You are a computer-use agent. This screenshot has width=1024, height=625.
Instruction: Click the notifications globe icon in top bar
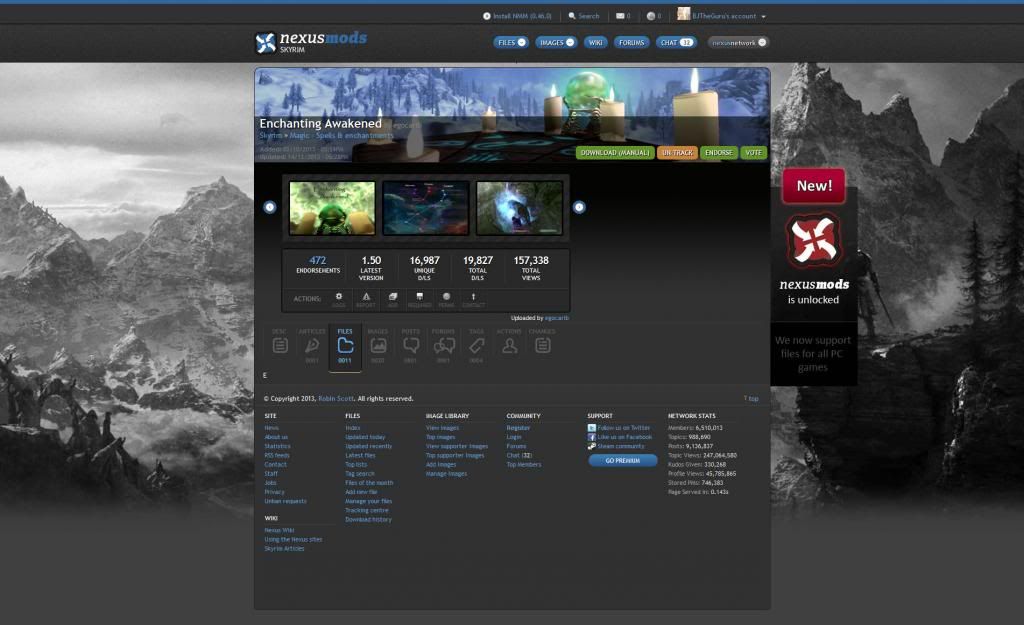[x=650, y=16]
